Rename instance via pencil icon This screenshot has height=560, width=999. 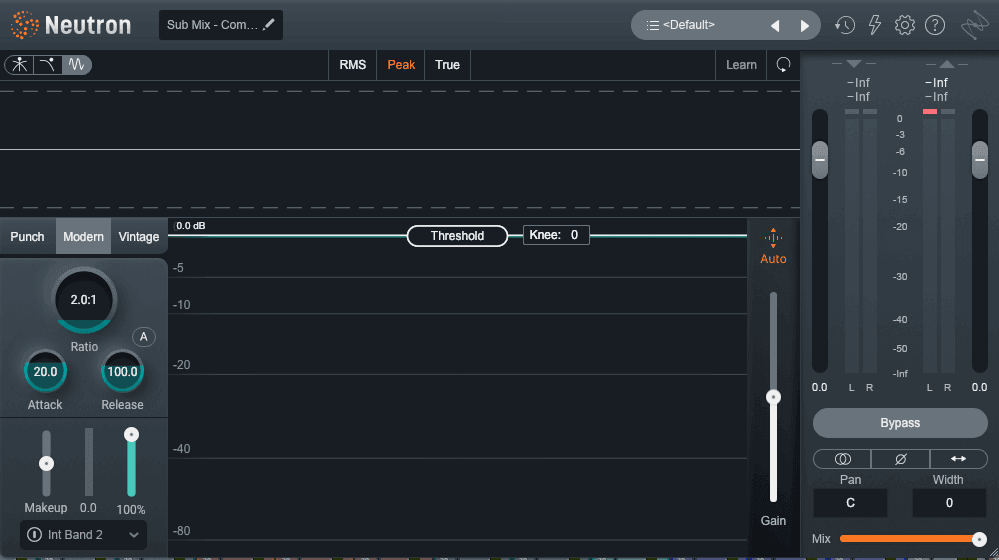pyautogui.click(x=269, y=25)
